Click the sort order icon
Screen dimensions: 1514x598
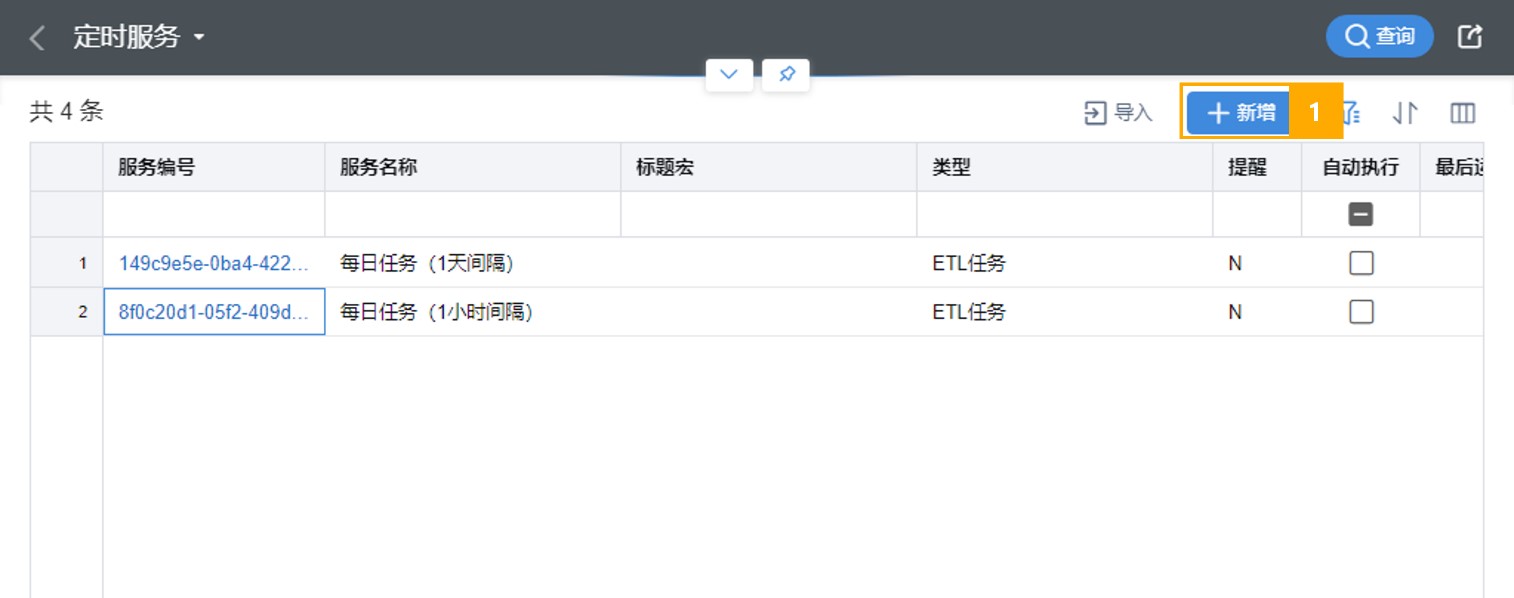tap(1405, 113)
